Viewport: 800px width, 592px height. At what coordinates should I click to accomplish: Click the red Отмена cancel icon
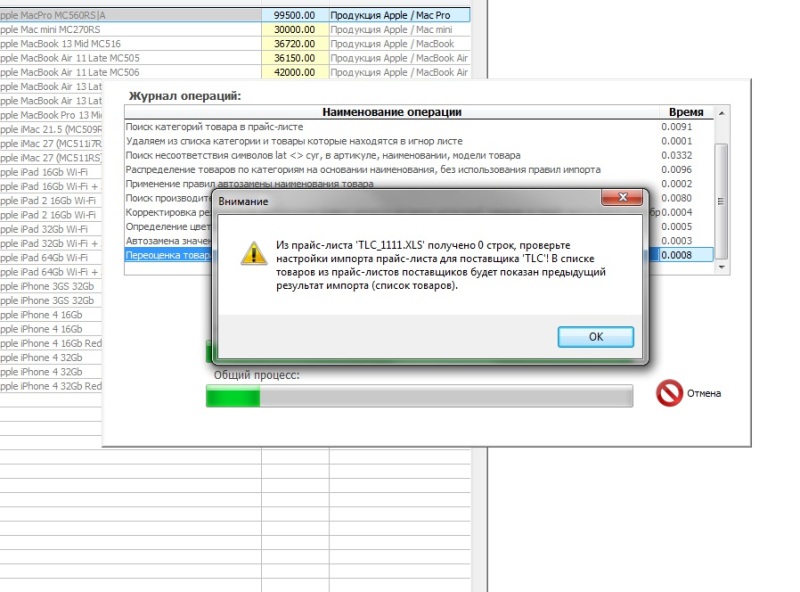coord(669,393)
